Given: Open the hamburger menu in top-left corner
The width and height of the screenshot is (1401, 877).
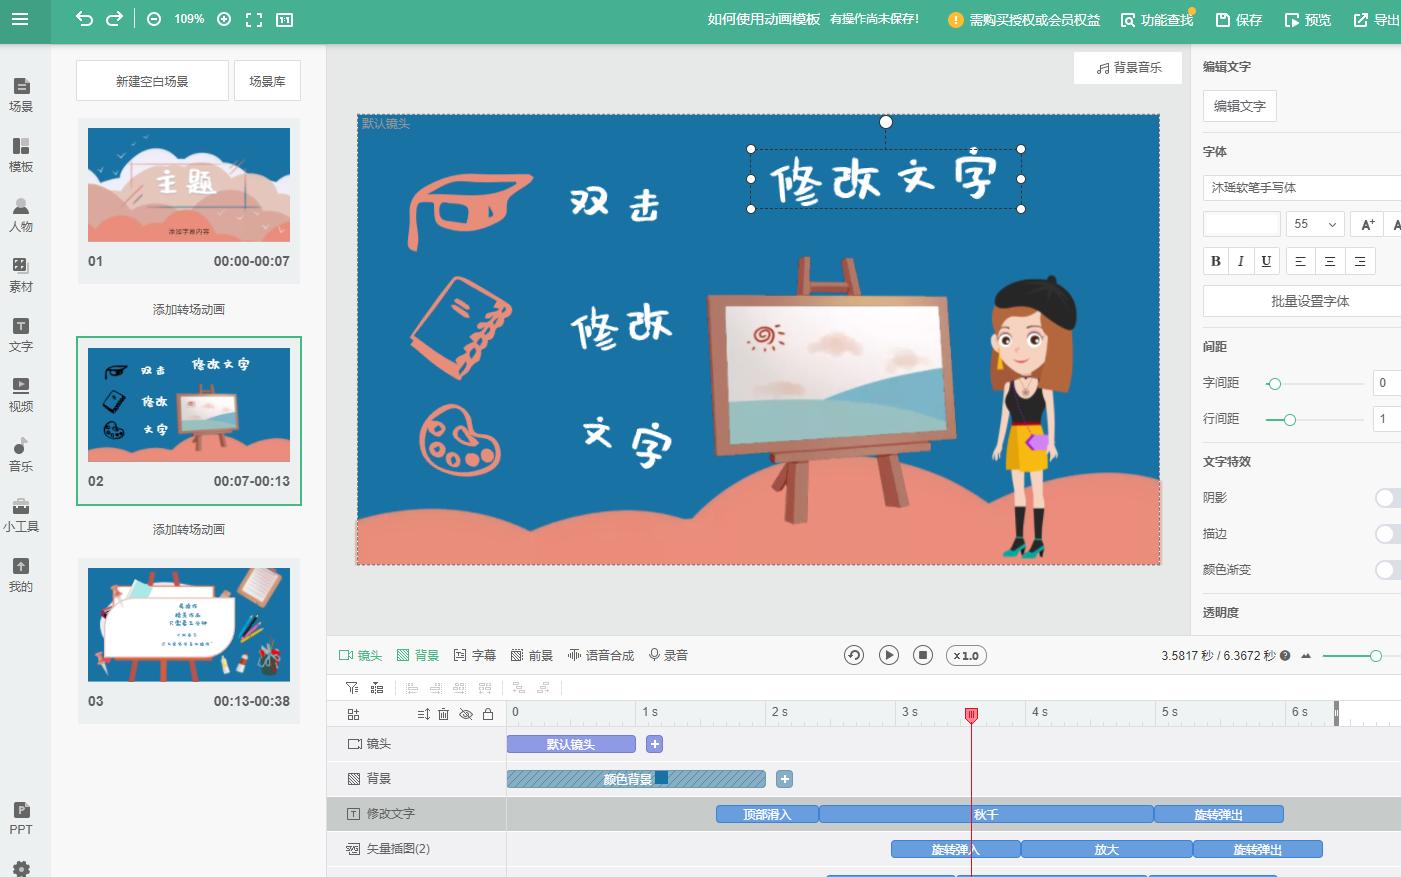Looking at the screenshot, I should 22,17.
